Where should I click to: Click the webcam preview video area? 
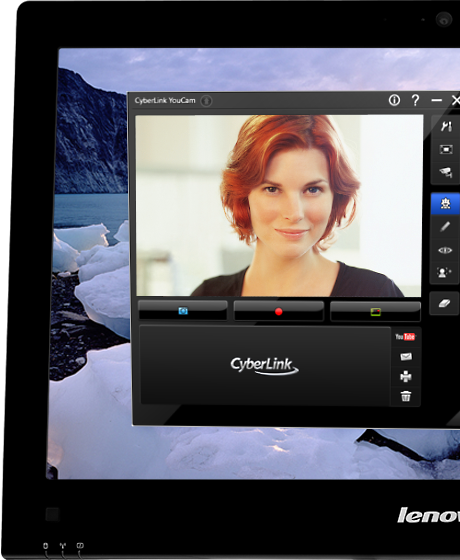(279, 206)
